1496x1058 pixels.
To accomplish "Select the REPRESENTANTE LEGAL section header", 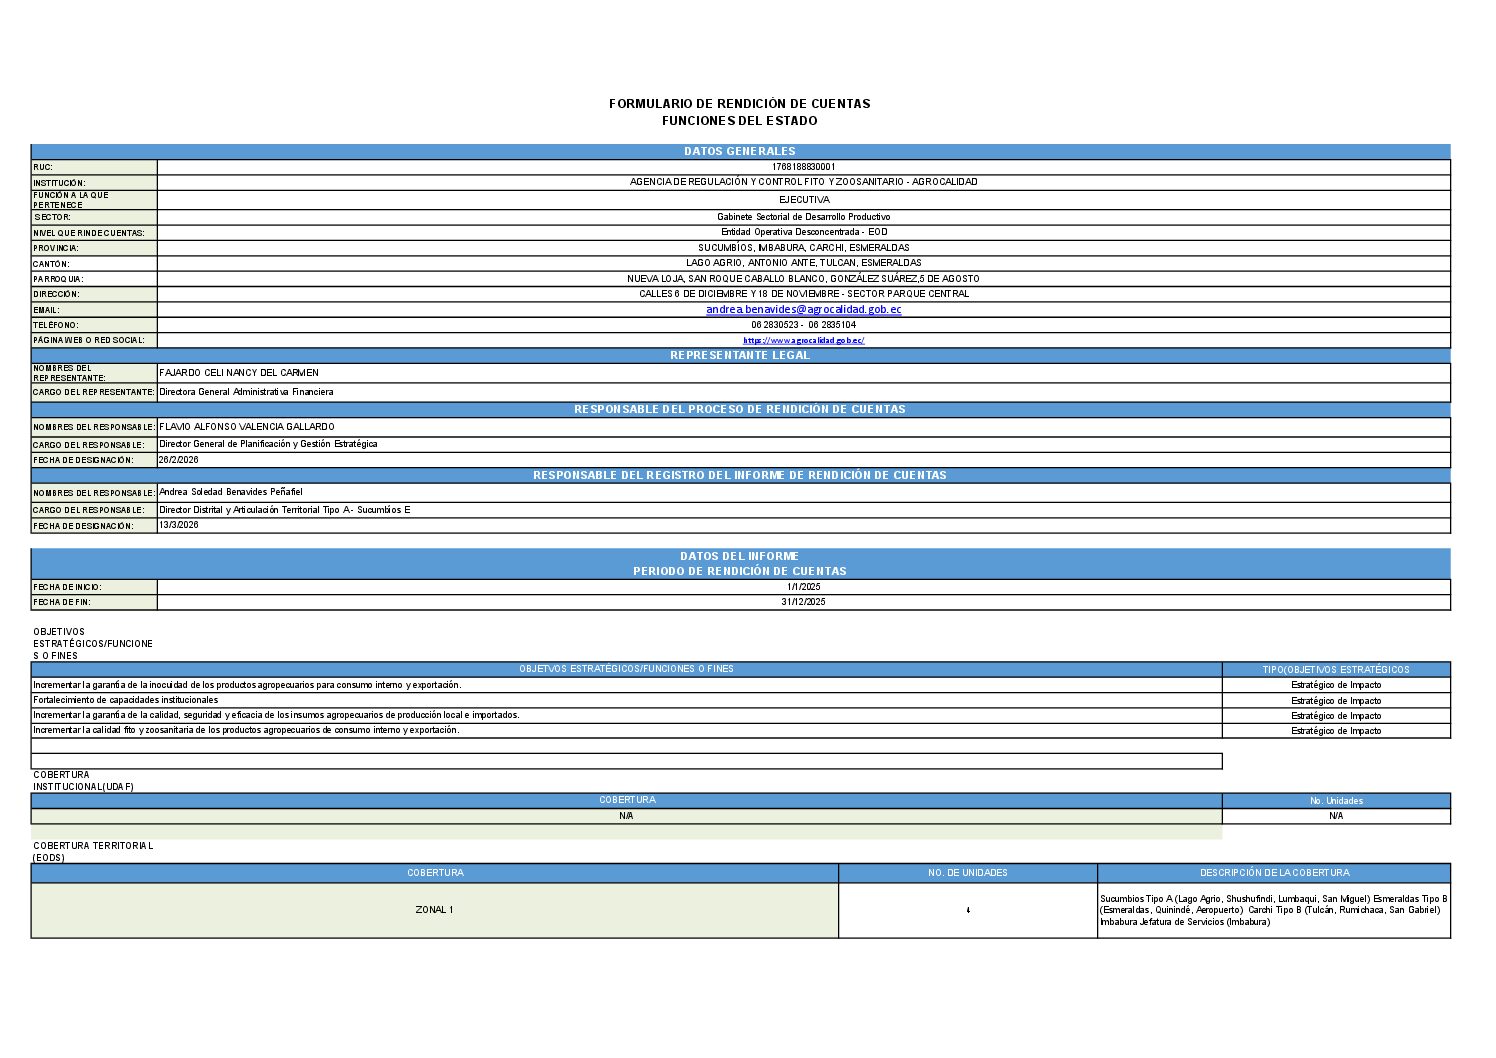I will click(740, 355).
